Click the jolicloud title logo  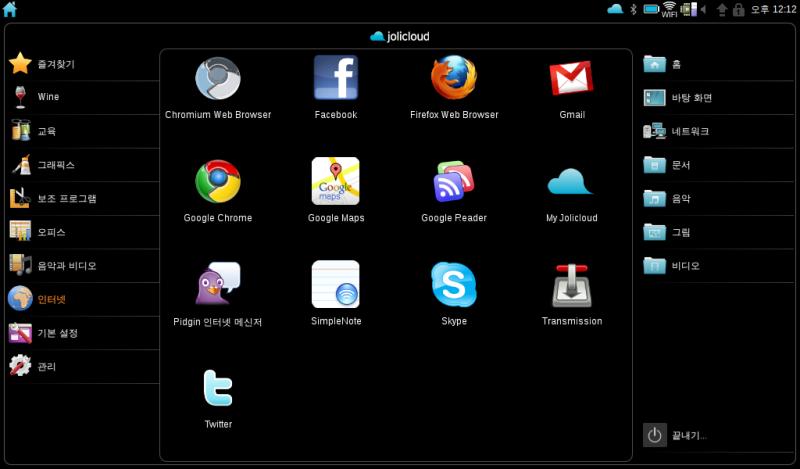click(x=399, y=36)
